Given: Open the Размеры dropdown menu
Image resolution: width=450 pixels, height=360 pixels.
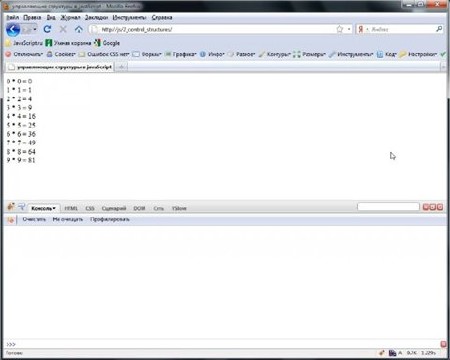Looking at the screenshot, I should click(x=309, y=54).
